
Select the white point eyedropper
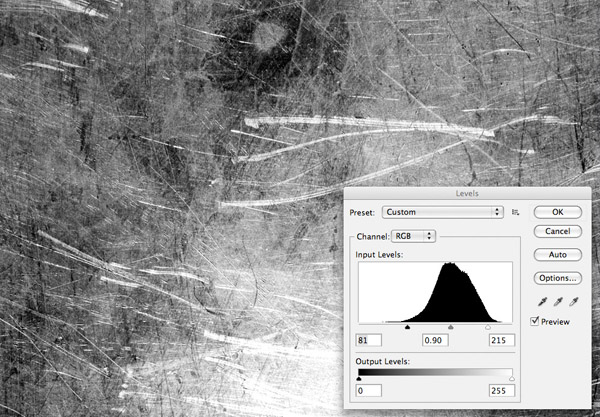click(573, 302)
